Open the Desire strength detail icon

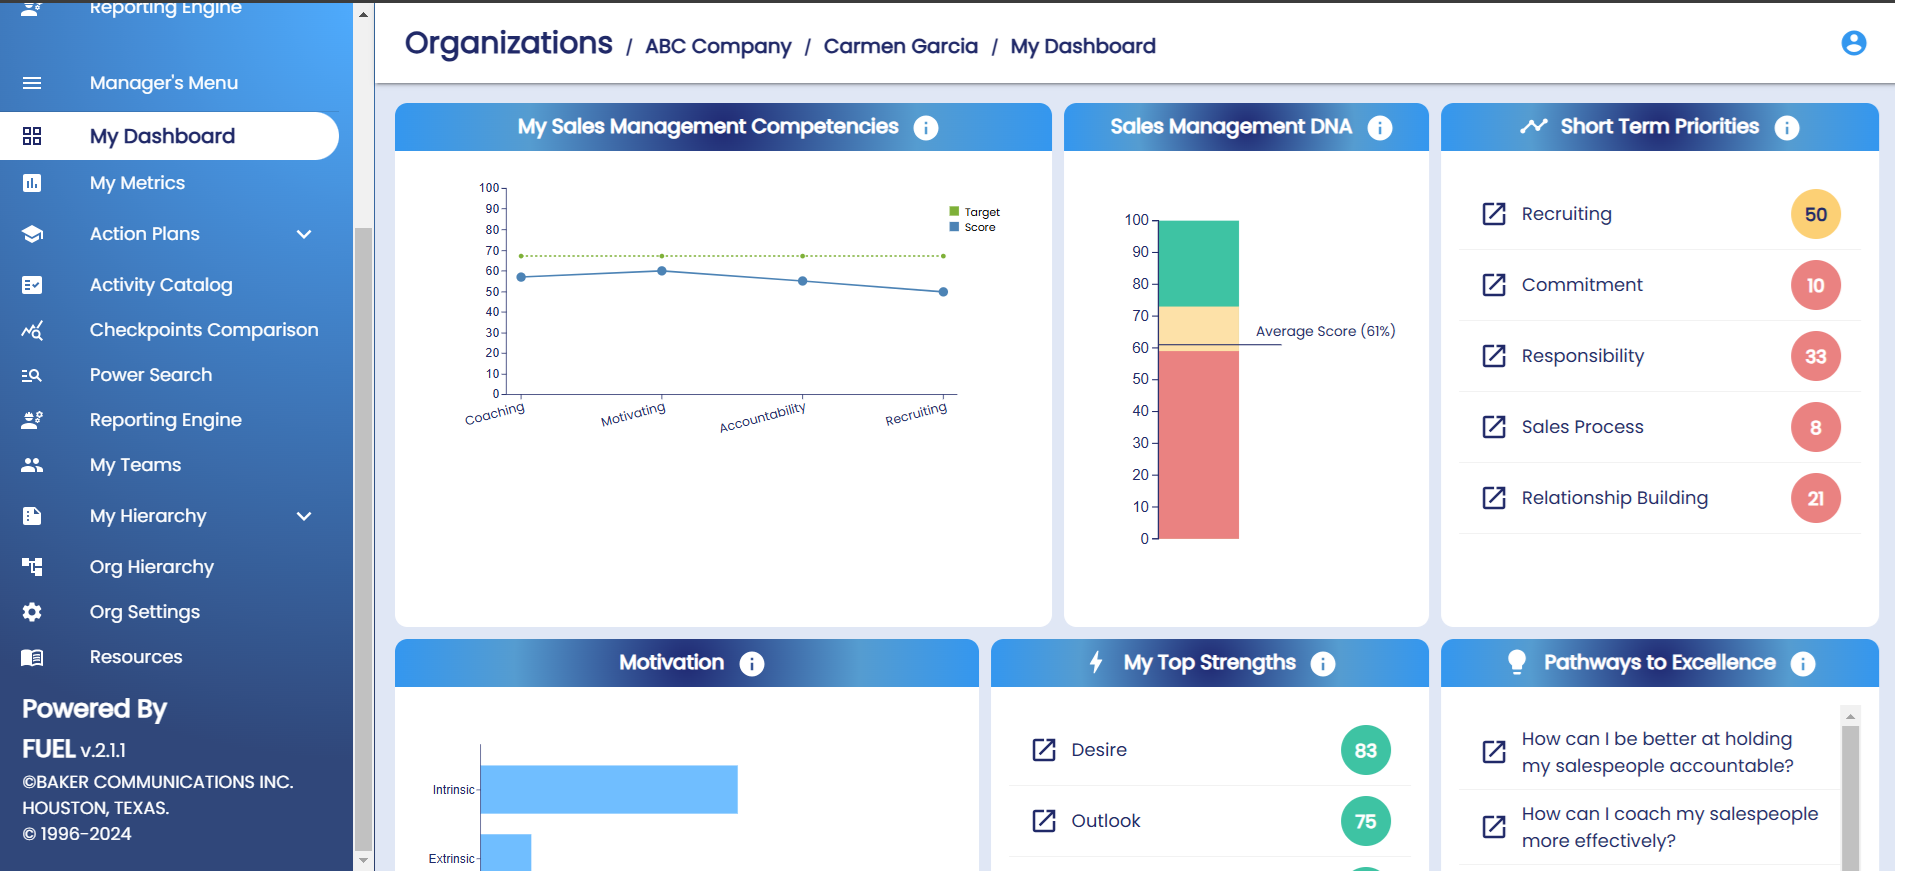click(1043, 750)
